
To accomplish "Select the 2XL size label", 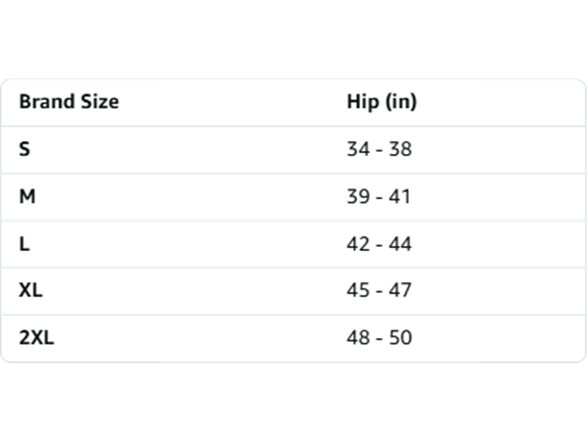I will (37, 338).
